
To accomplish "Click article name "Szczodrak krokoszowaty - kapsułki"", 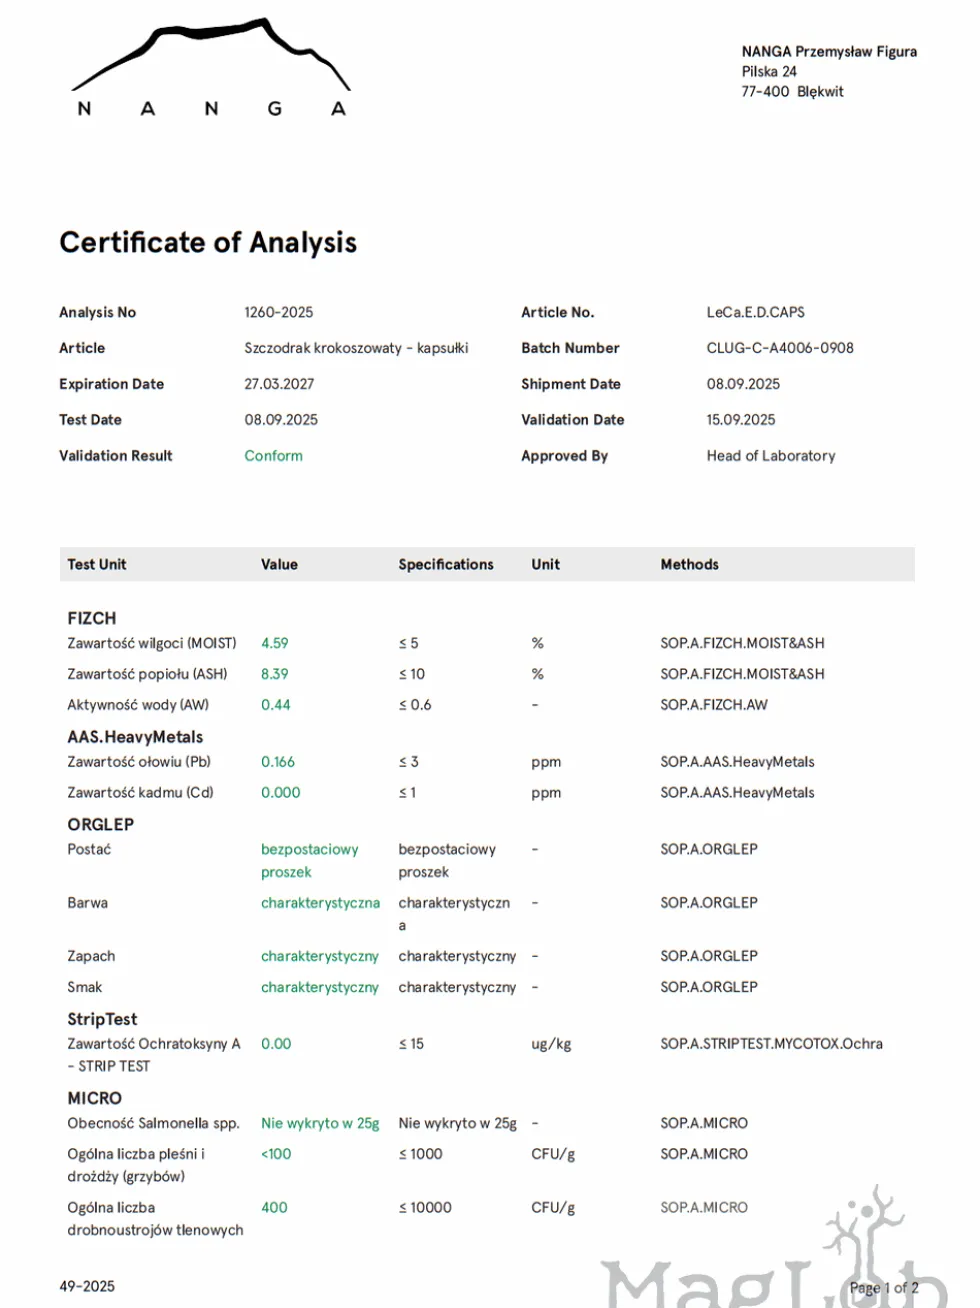I will click(x=356, y=348).
